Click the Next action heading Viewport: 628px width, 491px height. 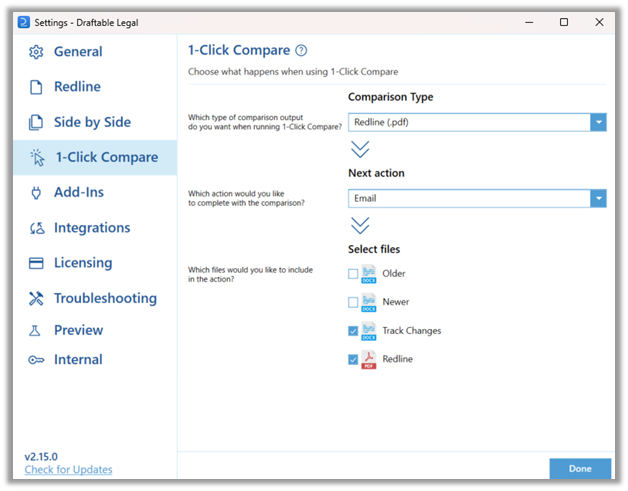pyautogui.click(x=376, y=173)
